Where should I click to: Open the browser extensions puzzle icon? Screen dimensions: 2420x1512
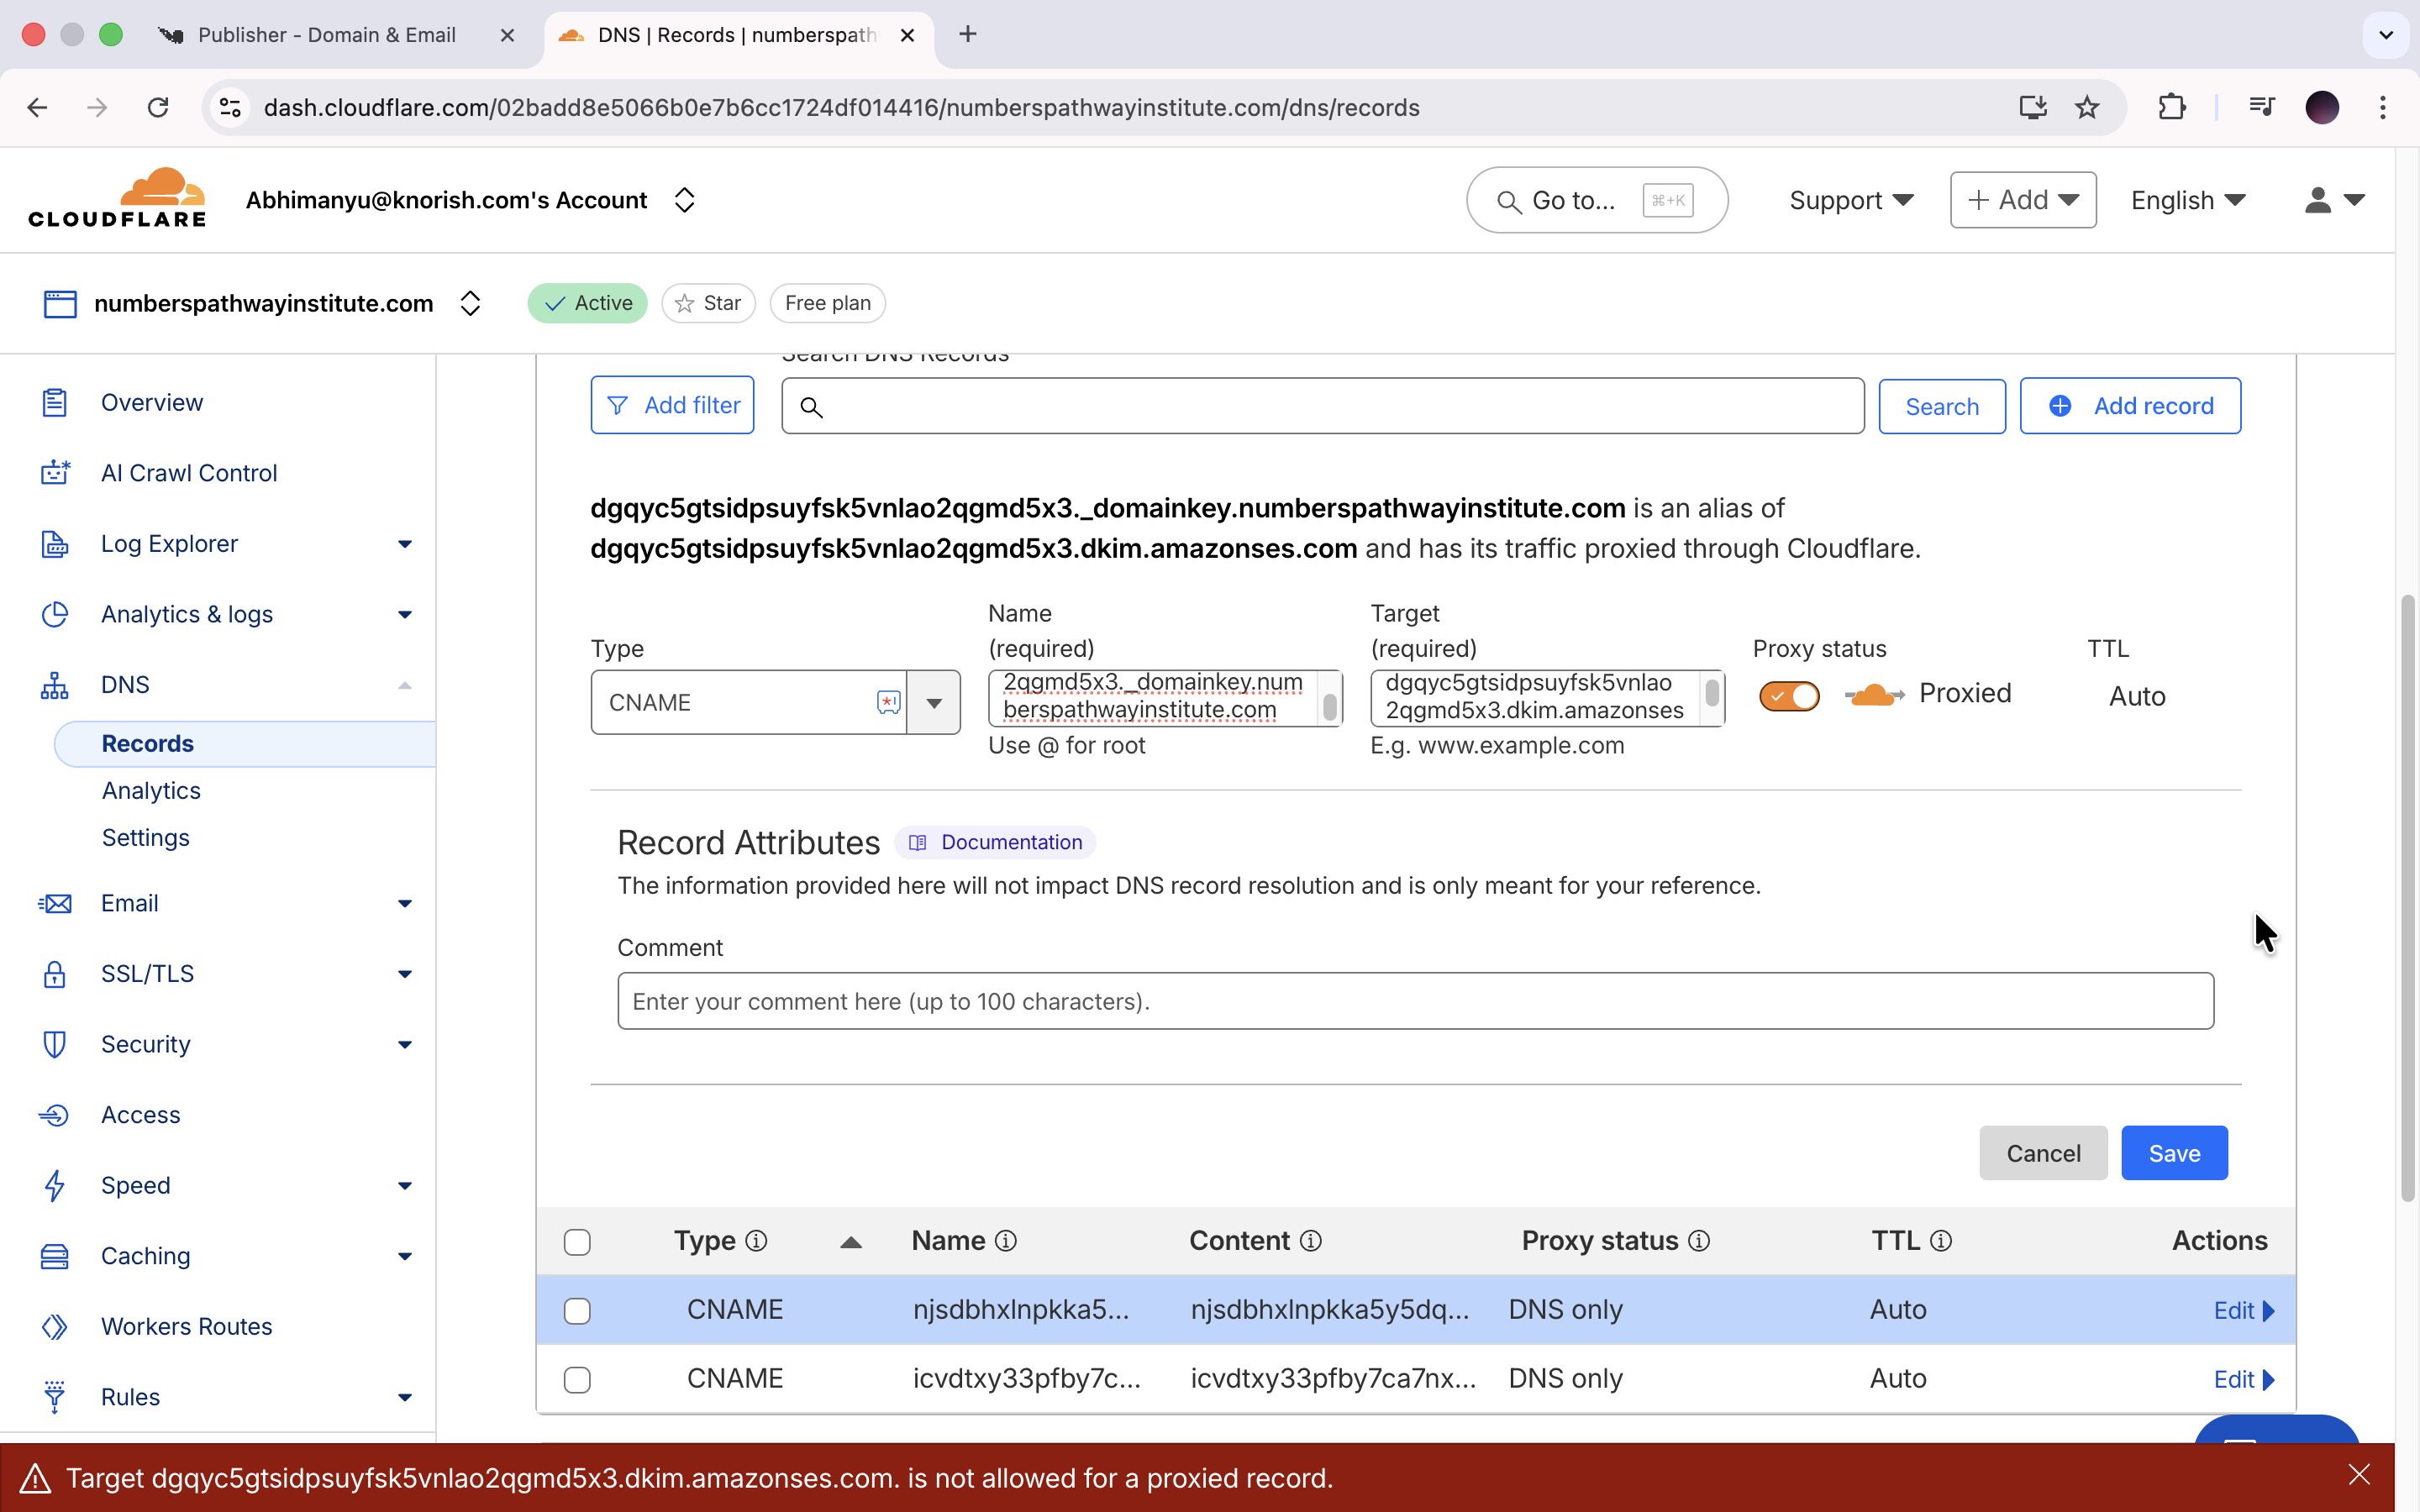(2171, 107)
